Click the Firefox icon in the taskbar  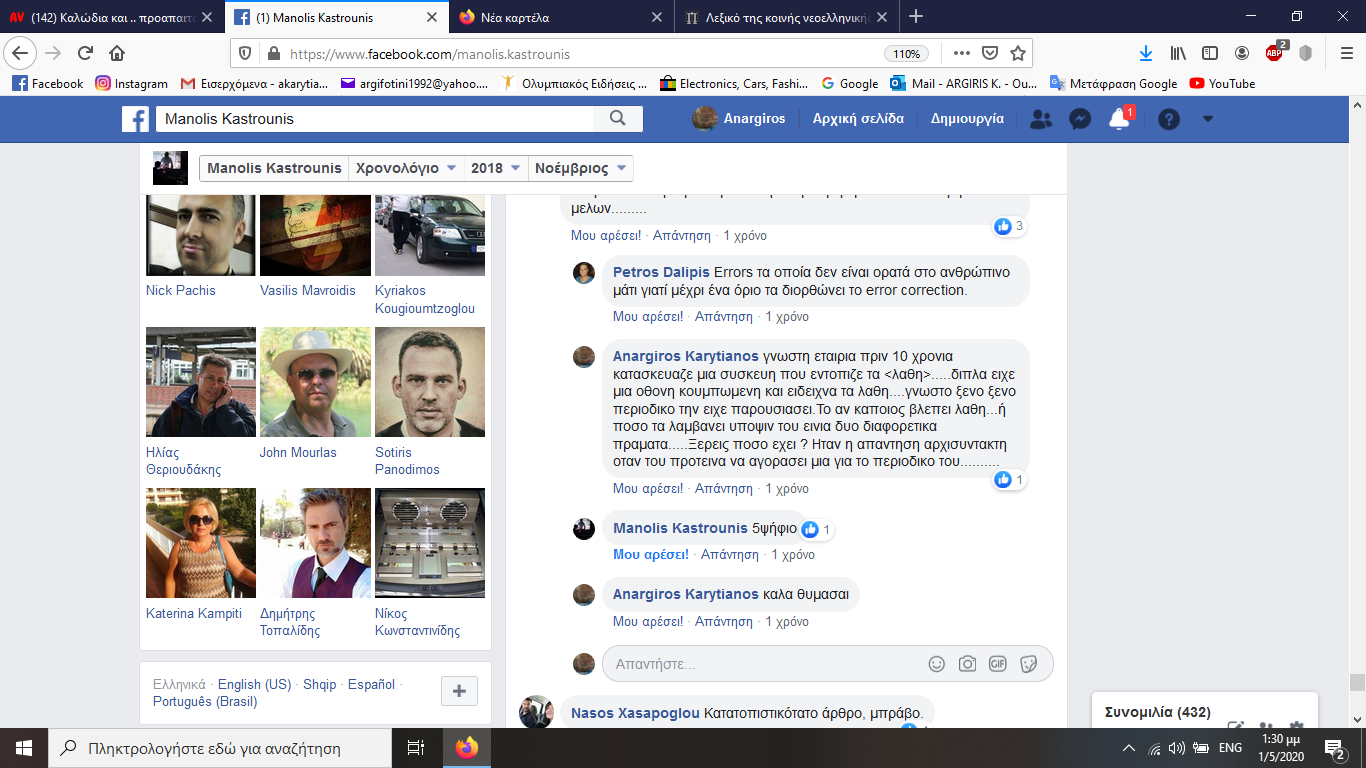466,748
